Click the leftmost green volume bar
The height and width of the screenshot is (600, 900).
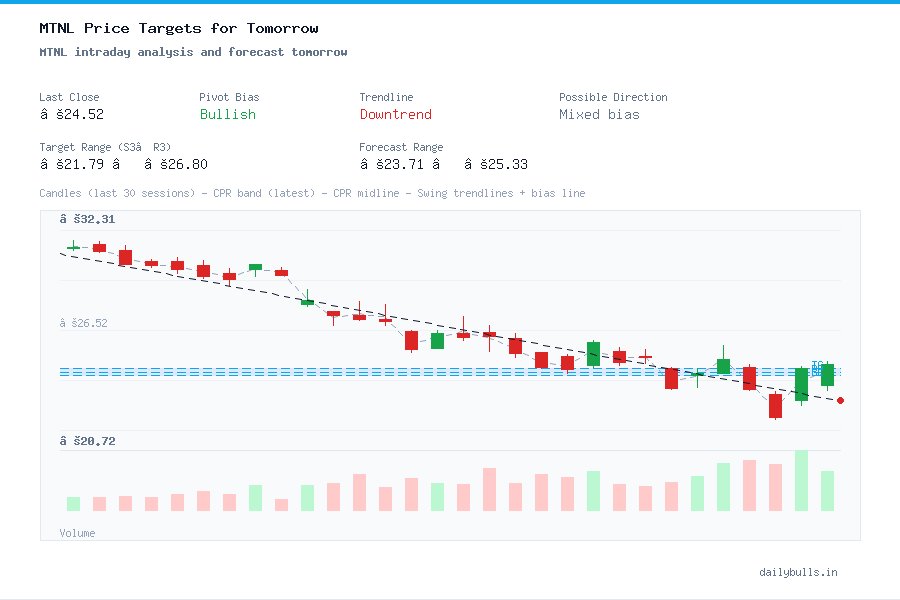72,503
